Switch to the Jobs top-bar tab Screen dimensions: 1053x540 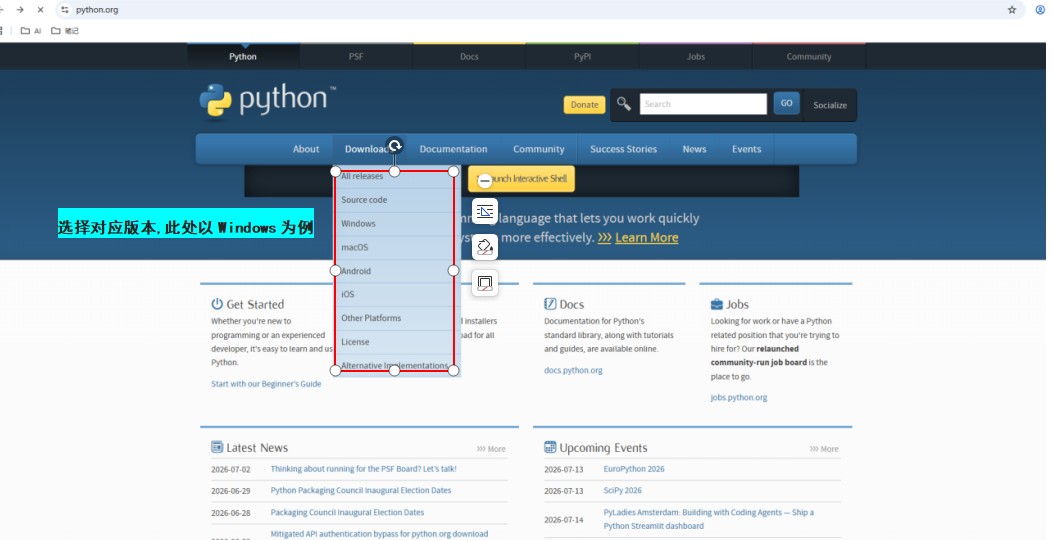tap(696, 56)
